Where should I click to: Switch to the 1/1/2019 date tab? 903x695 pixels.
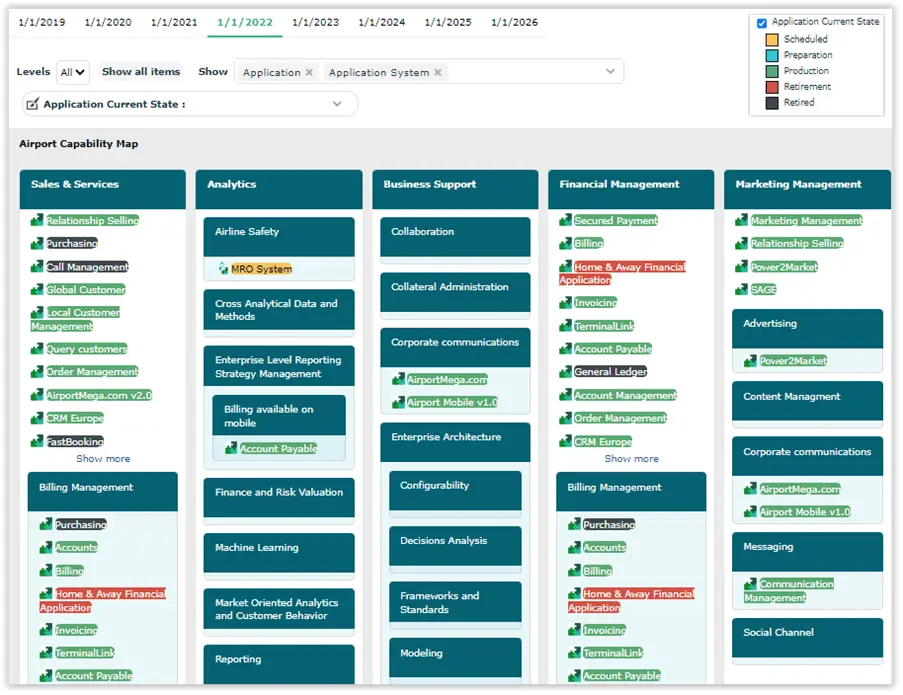42,22
